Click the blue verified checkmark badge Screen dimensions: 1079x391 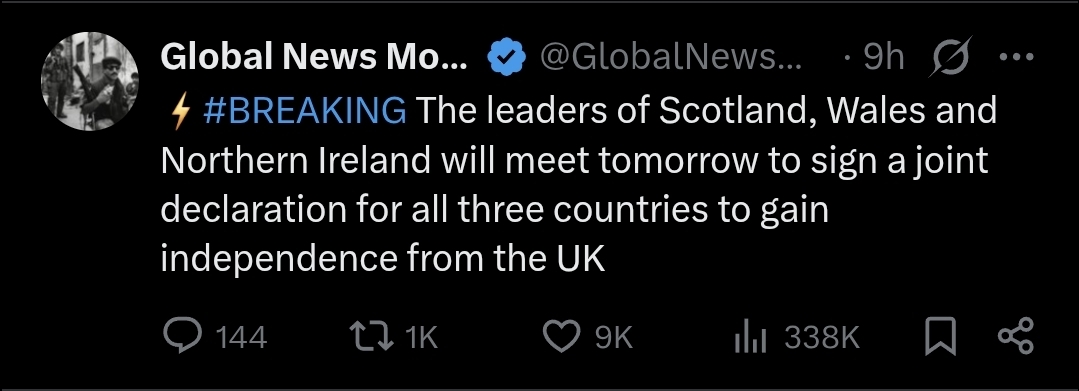(x=506, y=58)
